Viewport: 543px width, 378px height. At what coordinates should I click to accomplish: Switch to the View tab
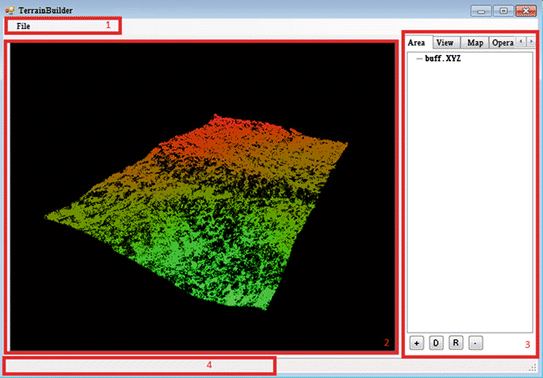tap(445, 43)
